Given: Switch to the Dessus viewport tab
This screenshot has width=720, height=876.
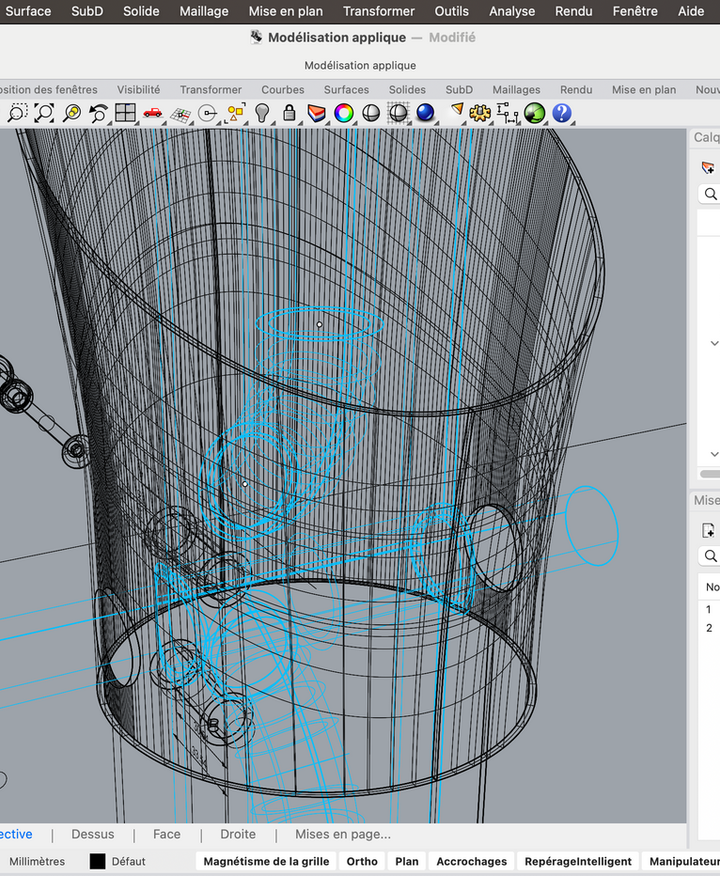Looking at the screenshot, I should 93,834.
